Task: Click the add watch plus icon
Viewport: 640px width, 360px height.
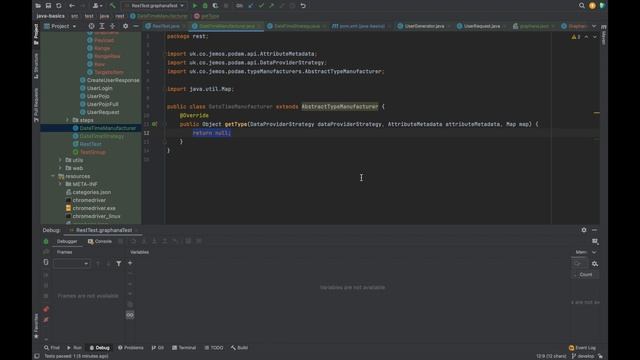Action: tap(130, 263)
